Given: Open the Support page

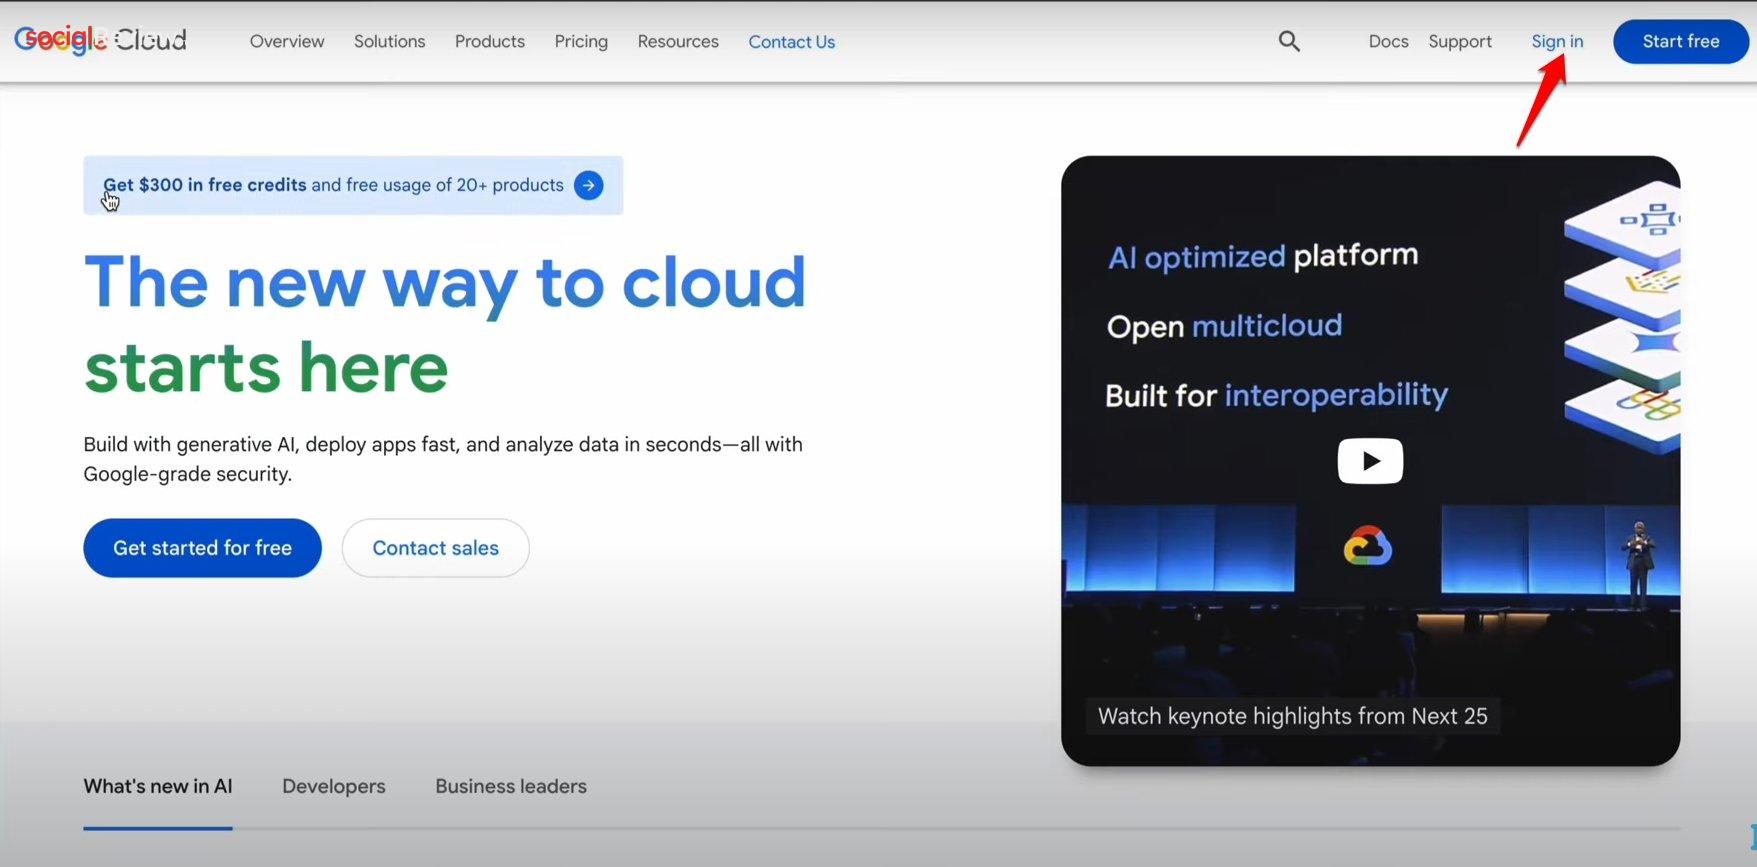Looking at the screenshot, I should [x=1460, y=41].
